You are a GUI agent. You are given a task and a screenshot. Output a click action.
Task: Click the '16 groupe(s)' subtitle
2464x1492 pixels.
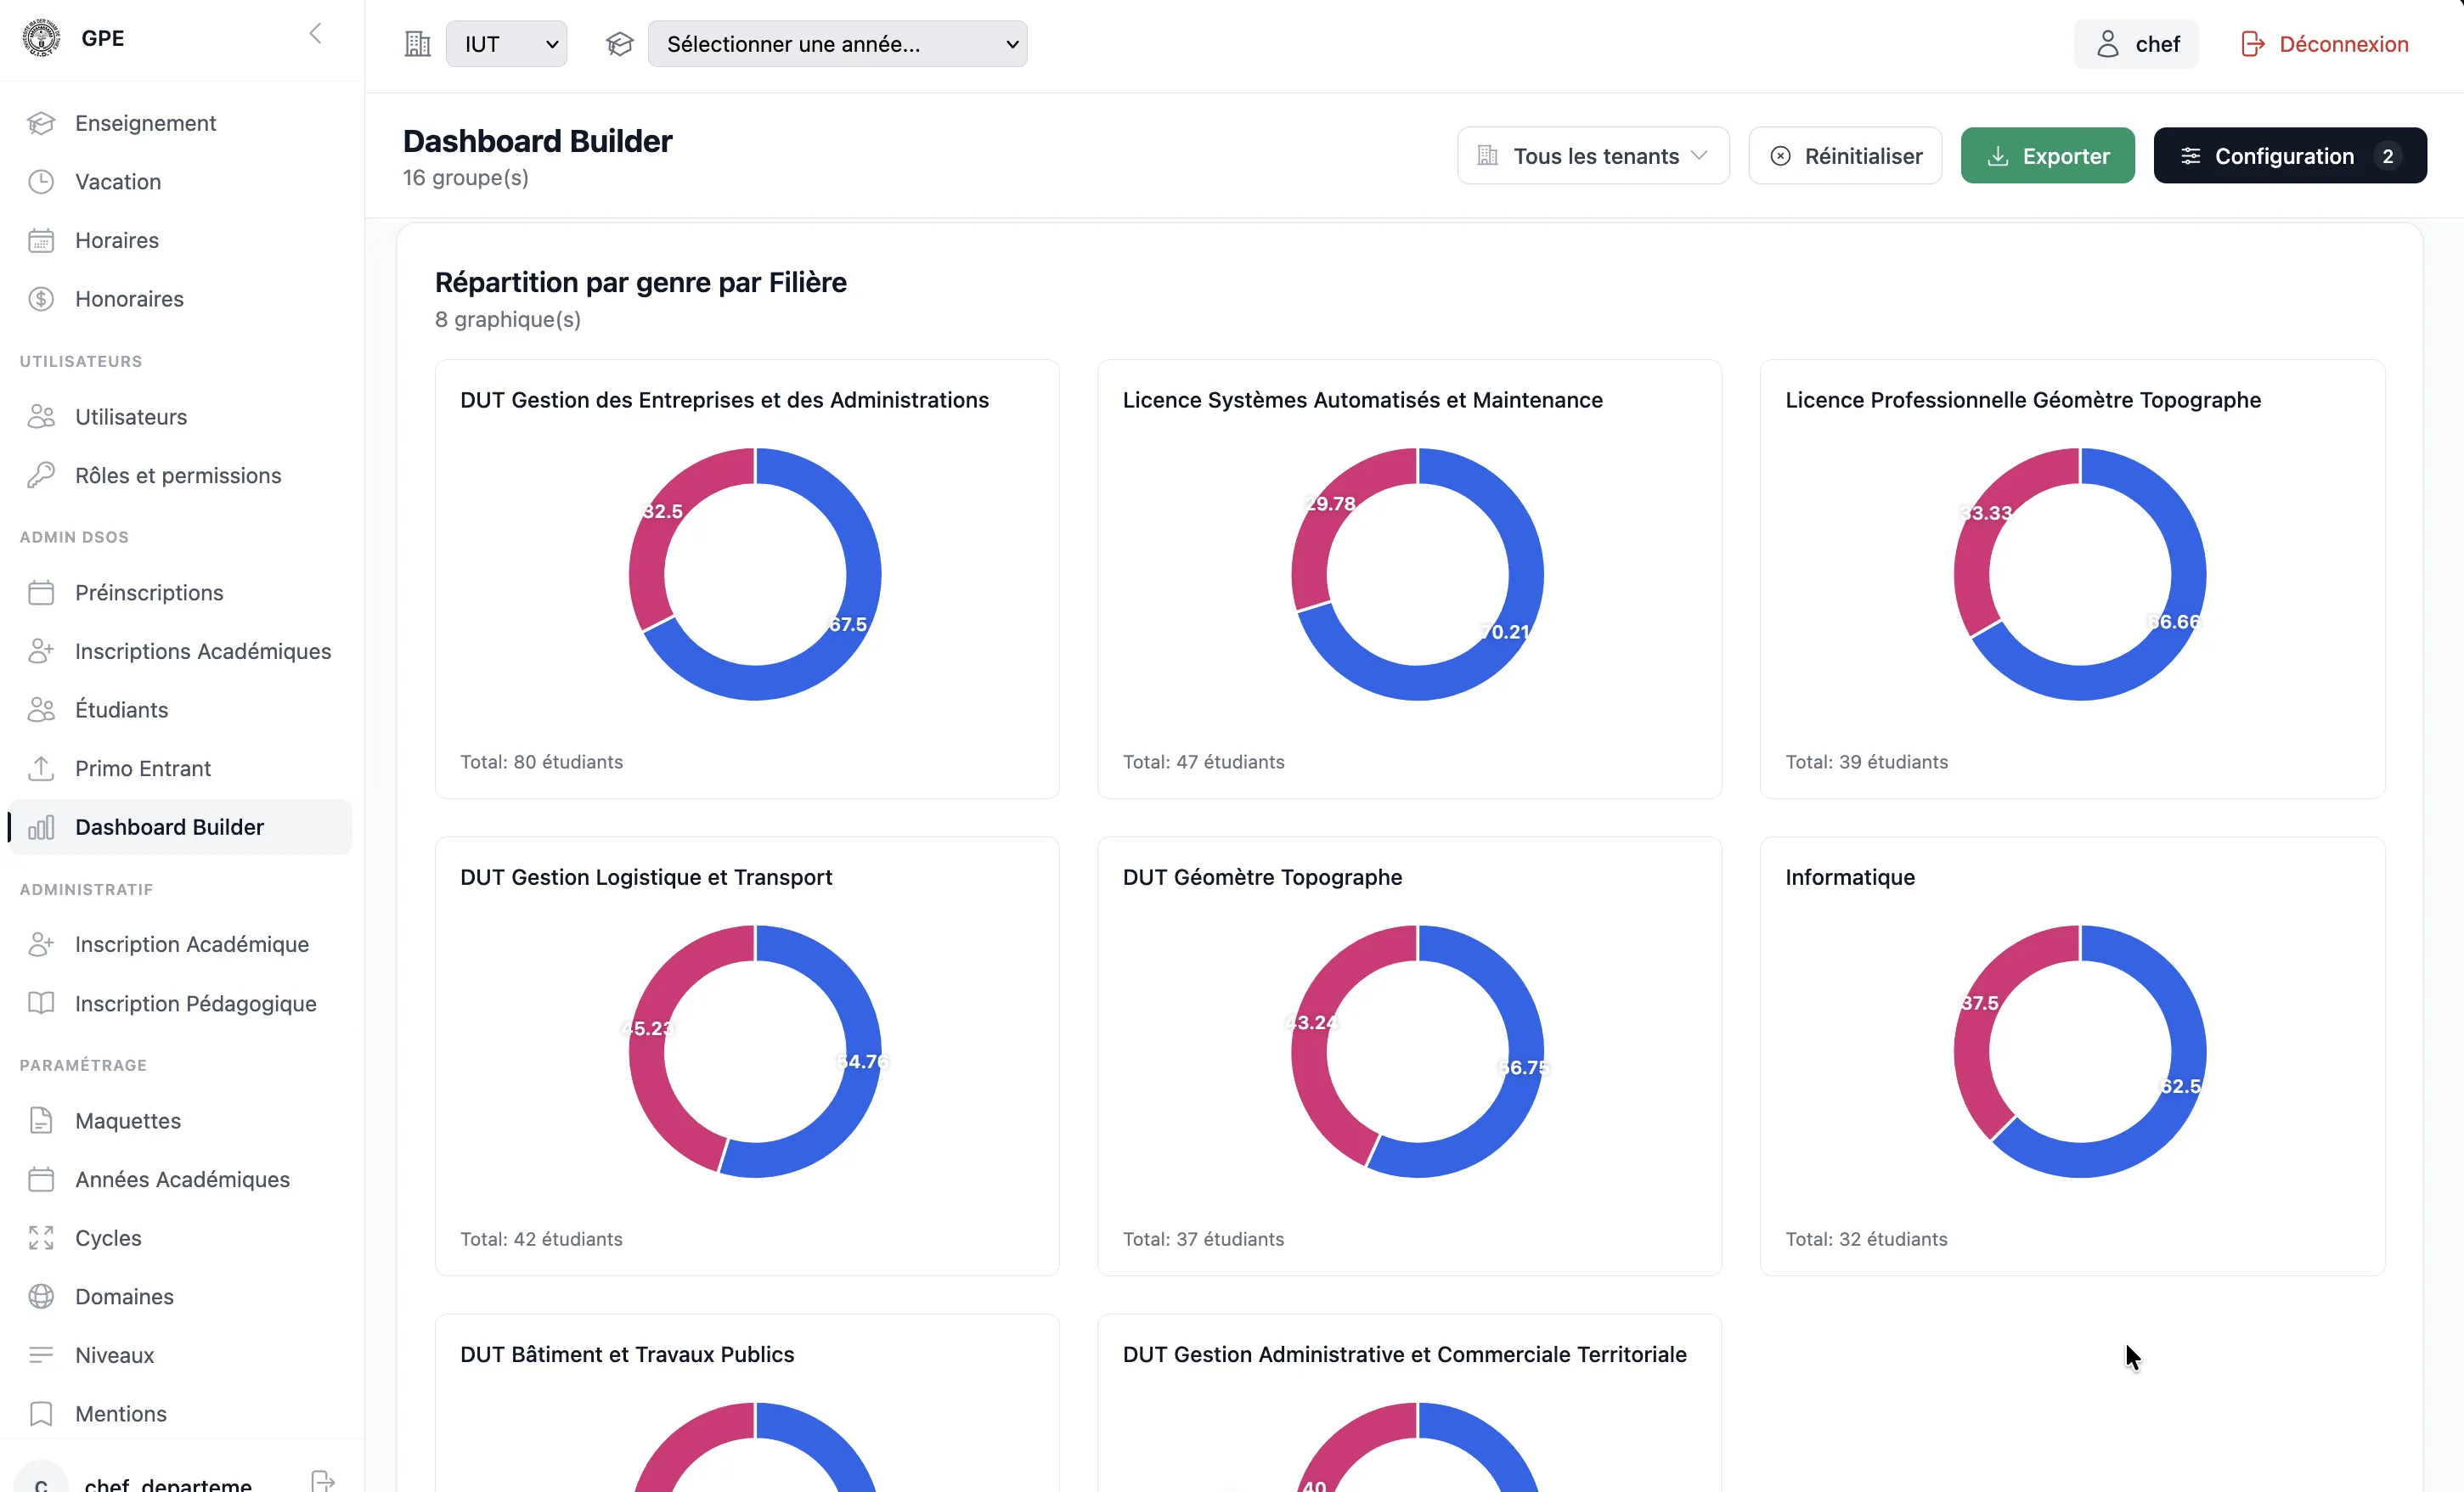coord(465,178)
